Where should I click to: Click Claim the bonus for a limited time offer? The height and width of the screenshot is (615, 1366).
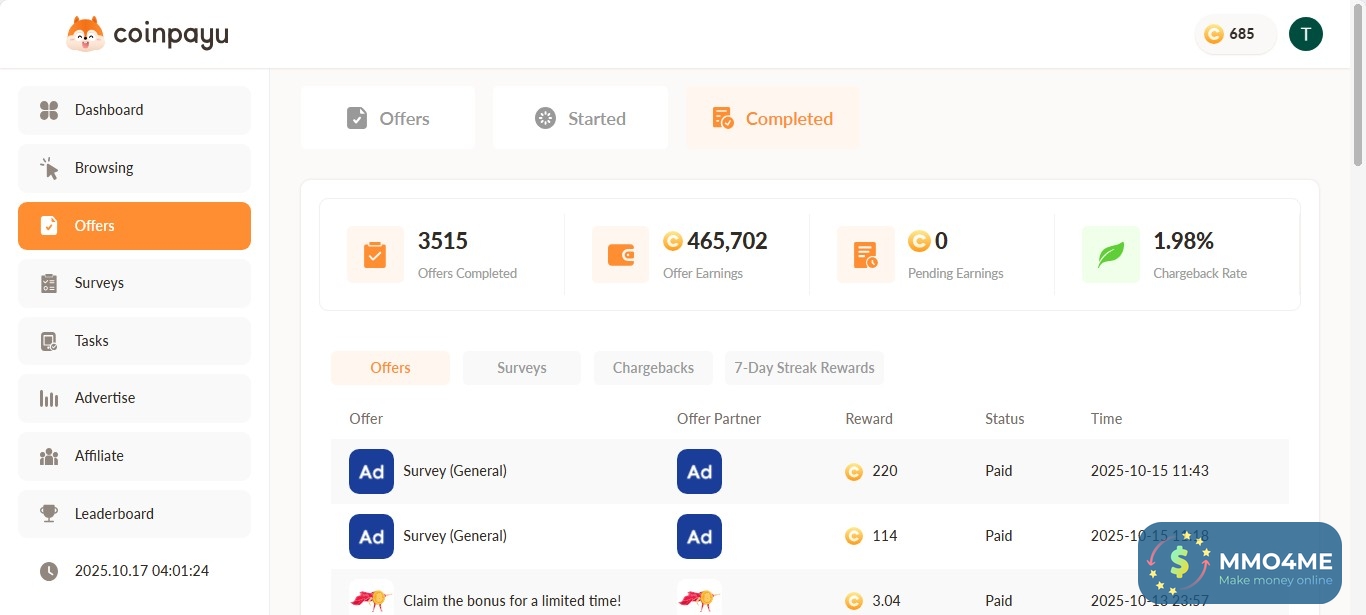click(512, 601)
